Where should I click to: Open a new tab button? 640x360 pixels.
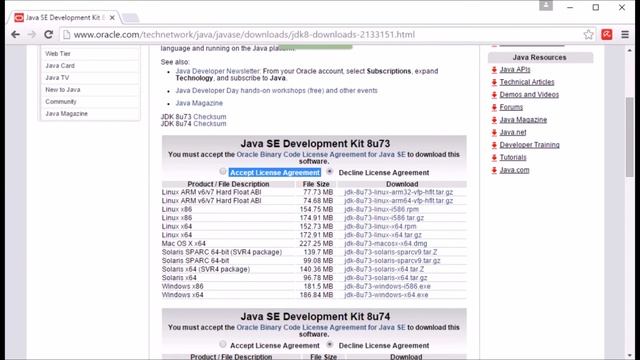pyautogui.click(x=131, y=18)
